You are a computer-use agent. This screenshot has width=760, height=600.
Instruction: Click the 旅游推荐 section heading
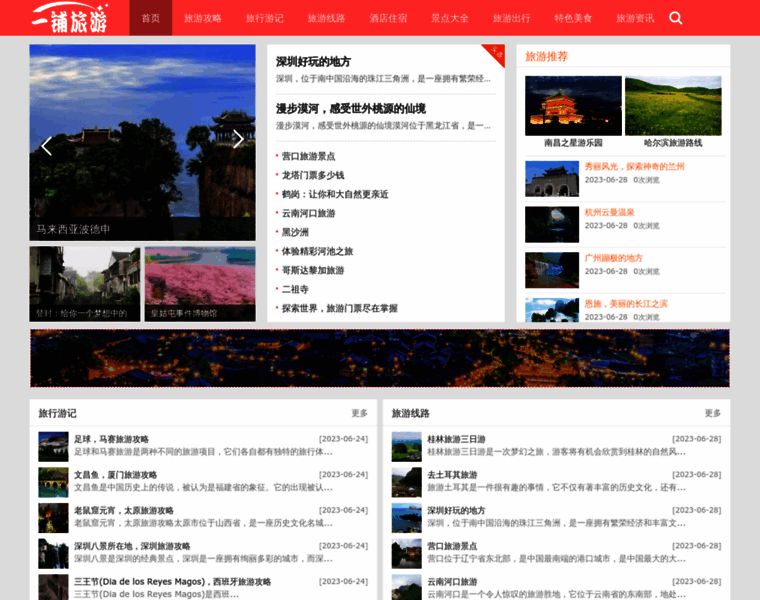point(547,57)
